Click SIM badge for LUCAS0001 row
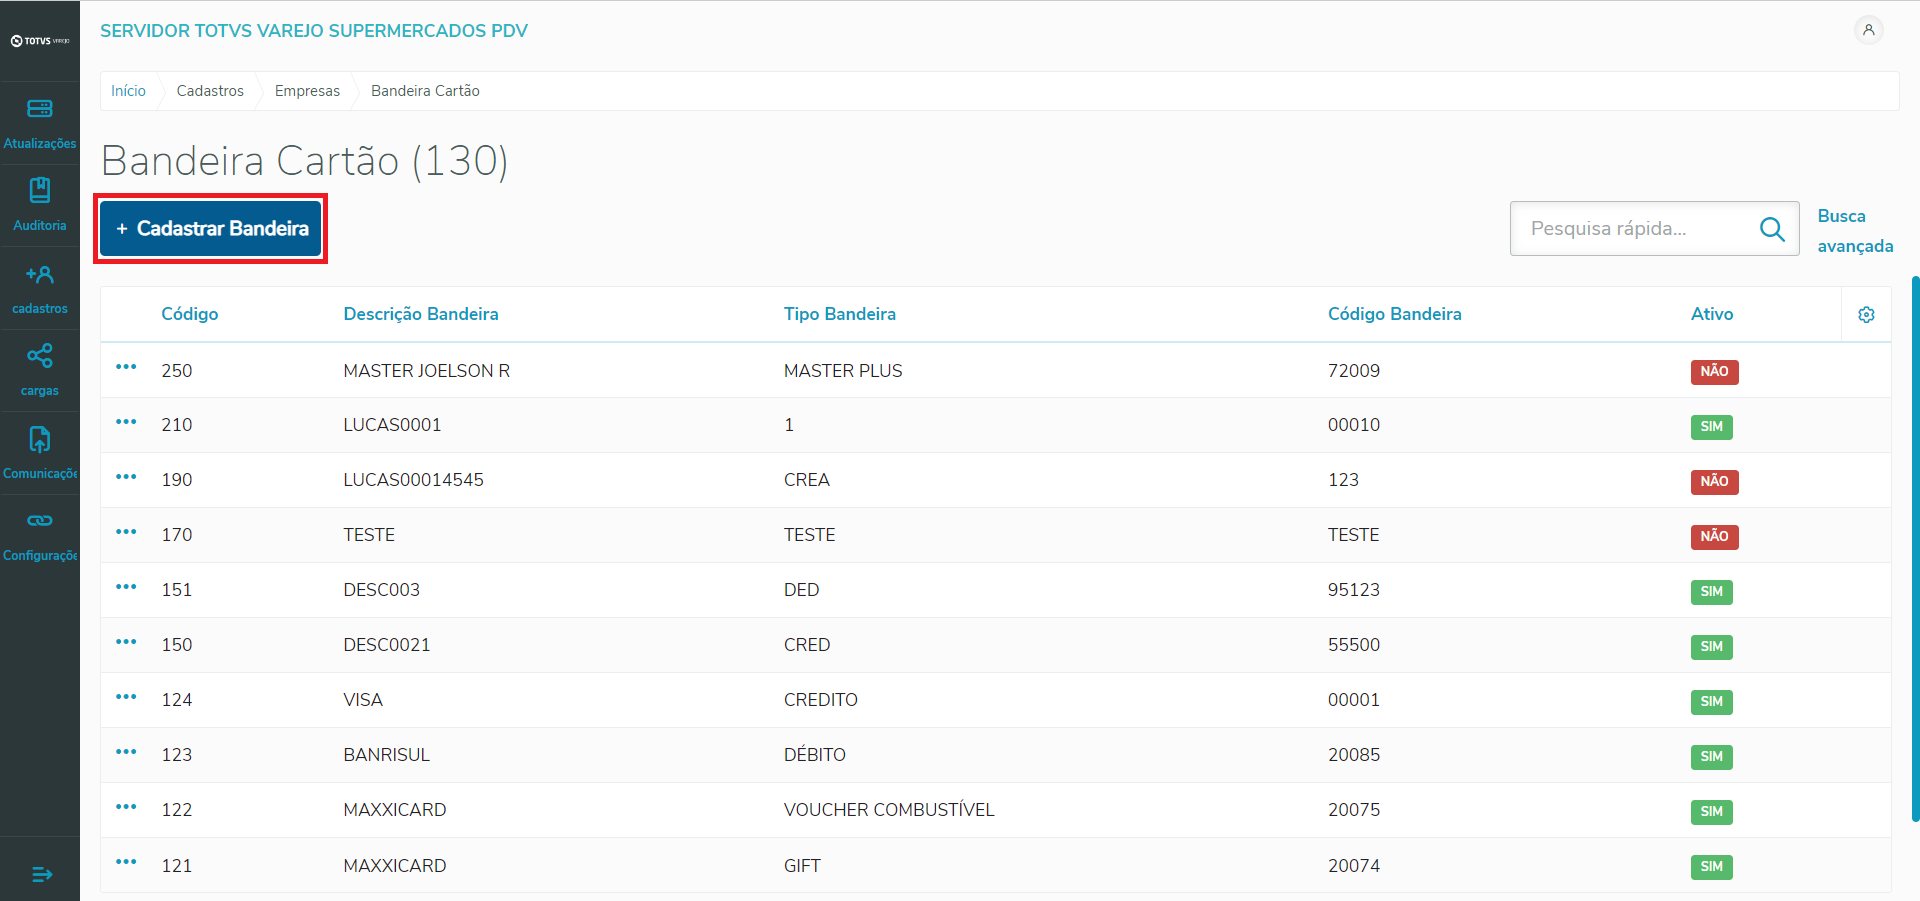The image size is (1920, 901). (1711, 427)
